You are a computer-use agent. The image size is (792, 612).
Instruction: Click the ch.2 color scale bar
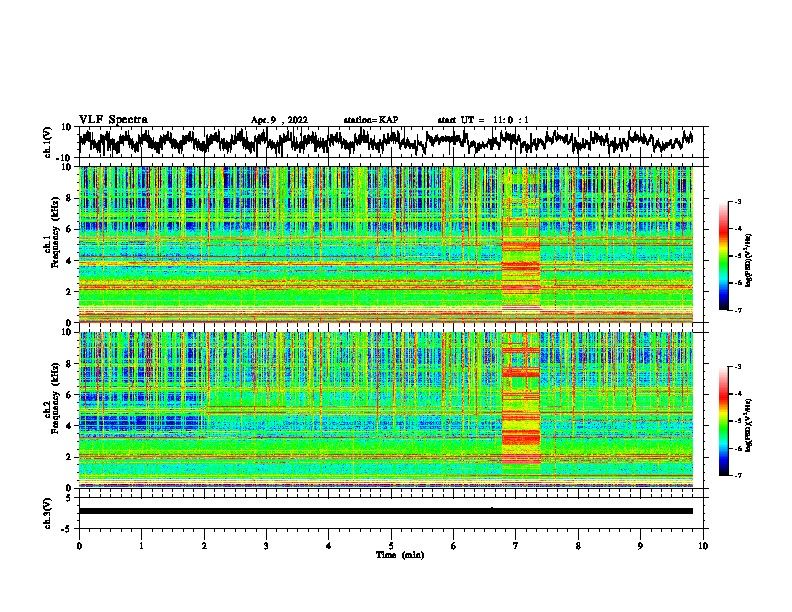723,421
